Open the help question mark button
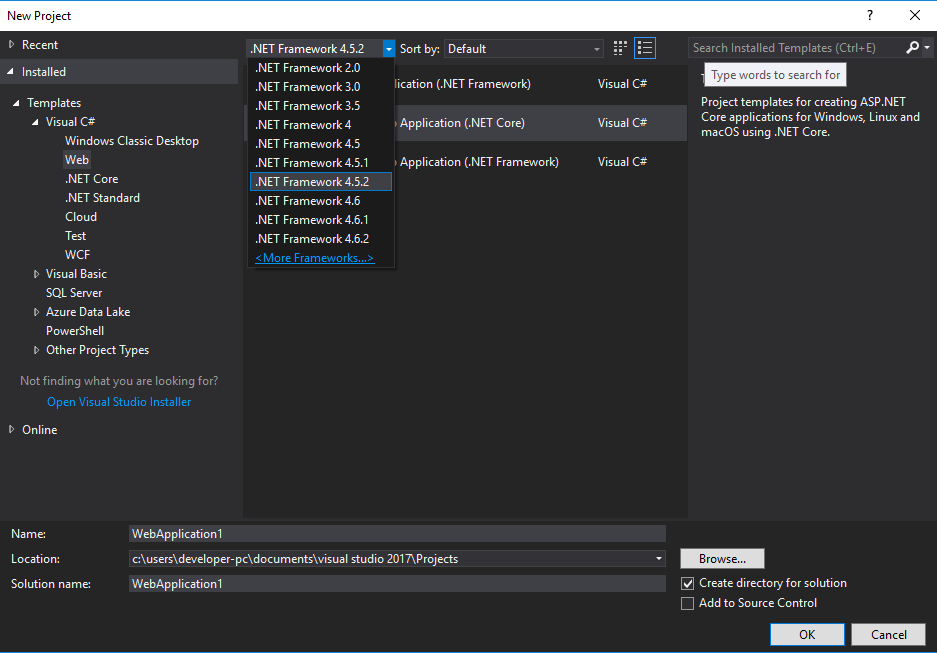The image size is (937, 653). (x=869, y=16)
